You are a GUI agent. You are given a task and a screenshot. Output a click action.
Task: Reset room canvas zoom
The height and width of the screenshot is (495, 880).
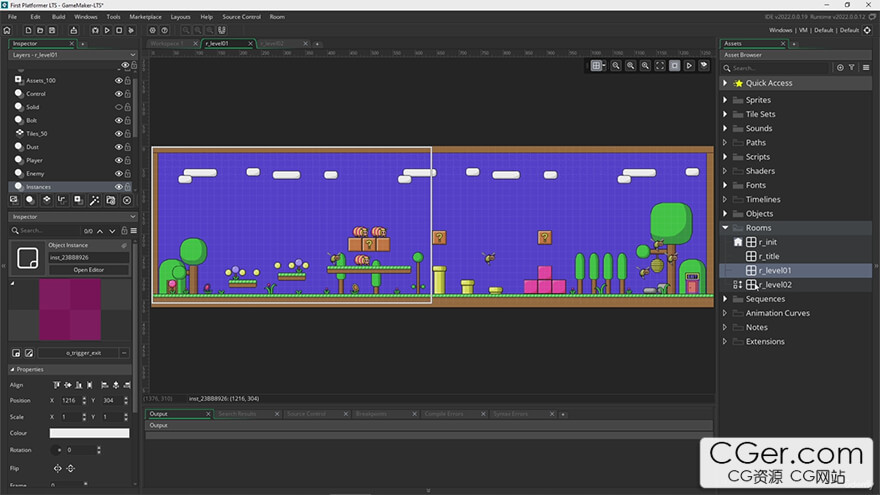click(631, 66)
